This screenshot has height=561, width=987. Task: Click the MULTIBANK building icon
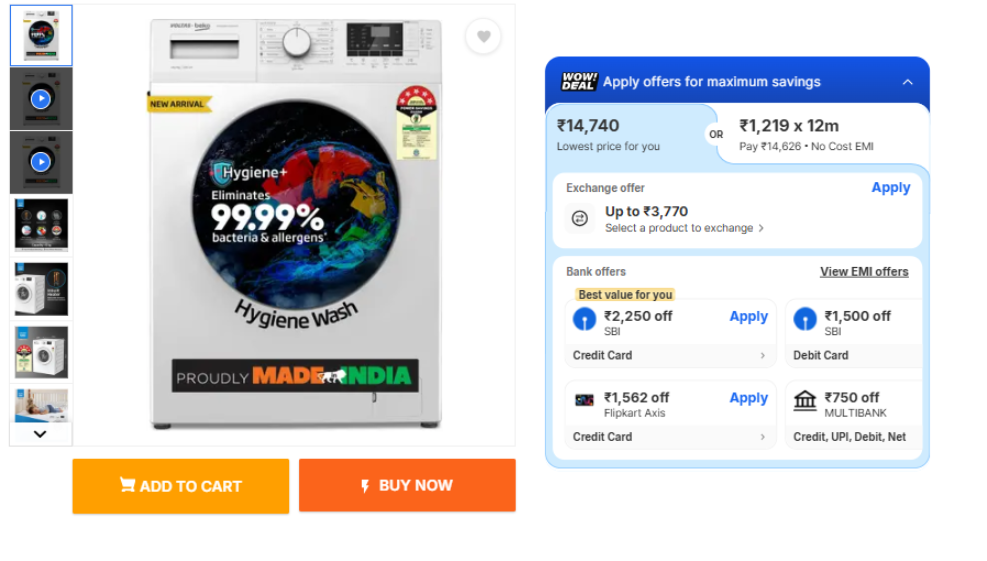click(805, 401)
